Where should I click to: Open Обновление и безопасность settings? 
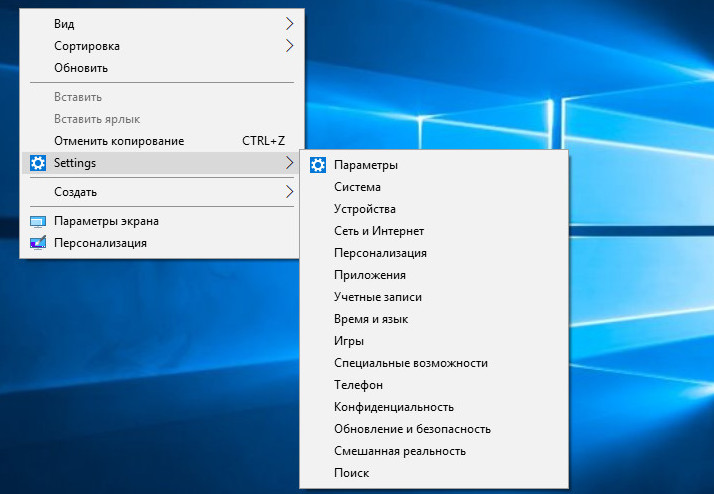click(x=434, y=429)
